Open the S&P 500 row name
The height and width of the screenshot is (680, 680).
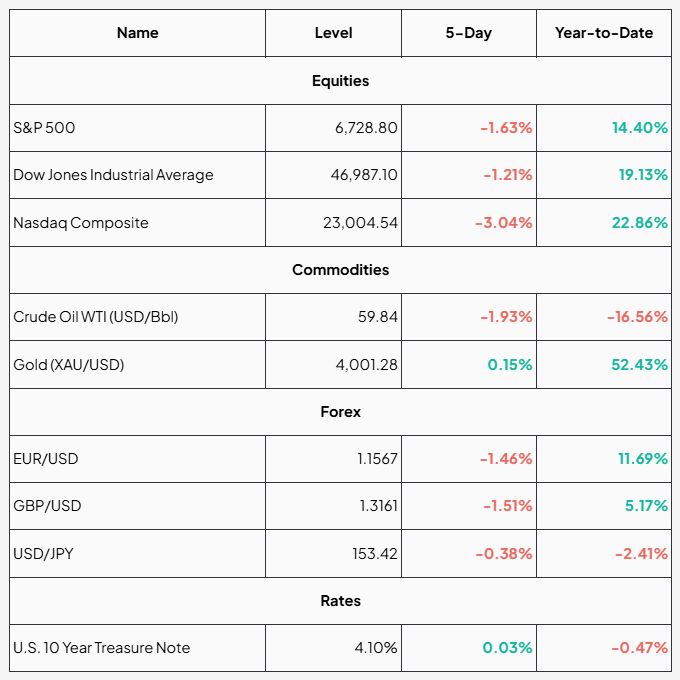point(44,128)
